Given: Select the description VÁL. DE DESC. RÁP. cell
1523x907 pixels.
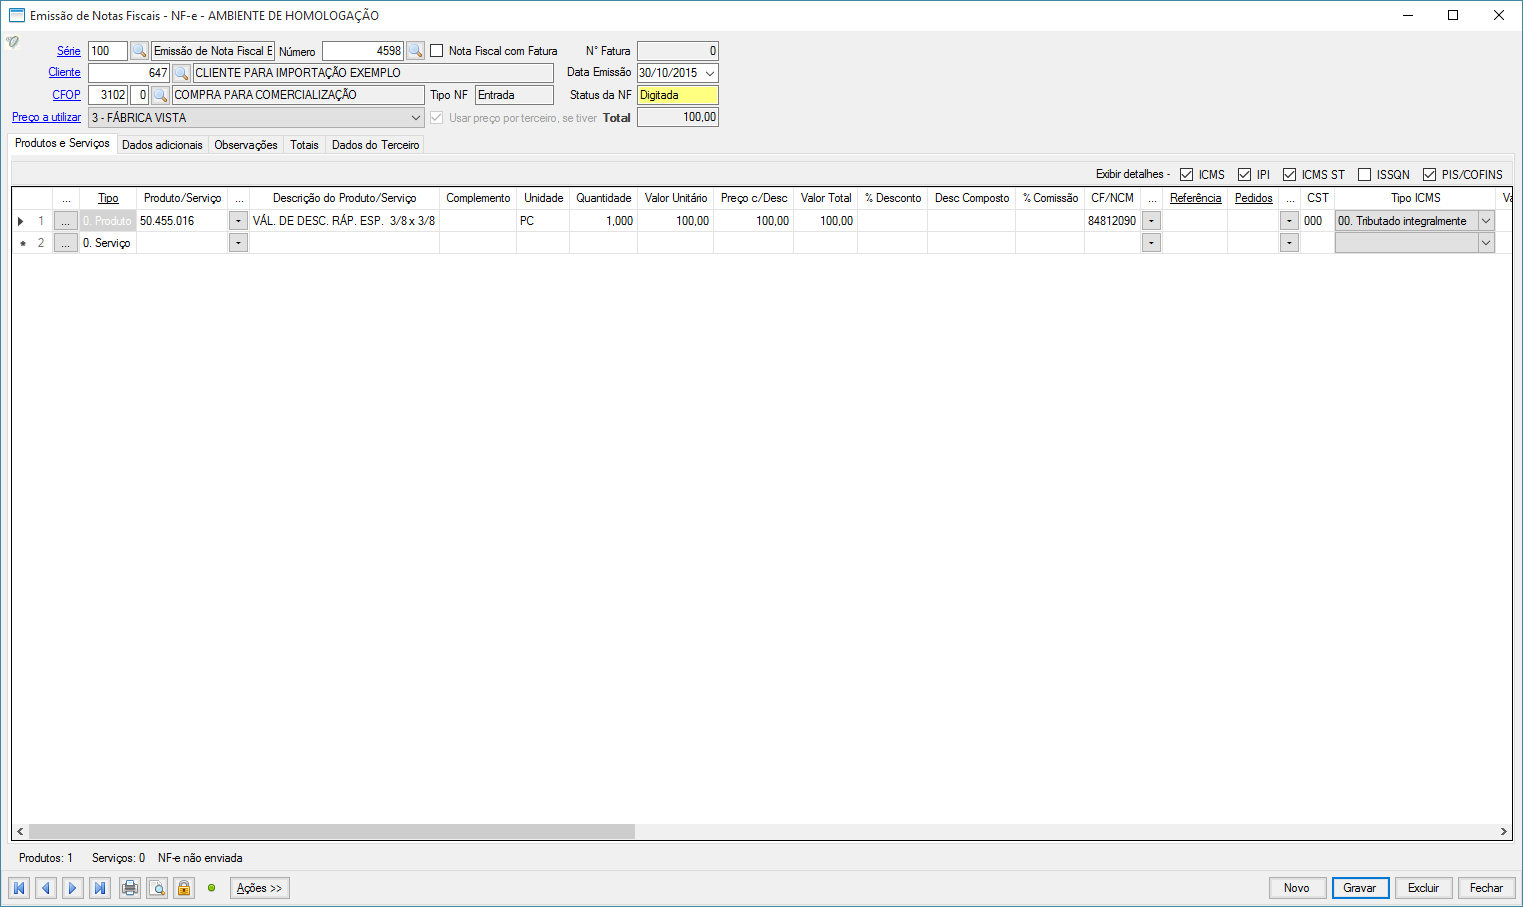Looking at the screenshot, I should 344,221.
